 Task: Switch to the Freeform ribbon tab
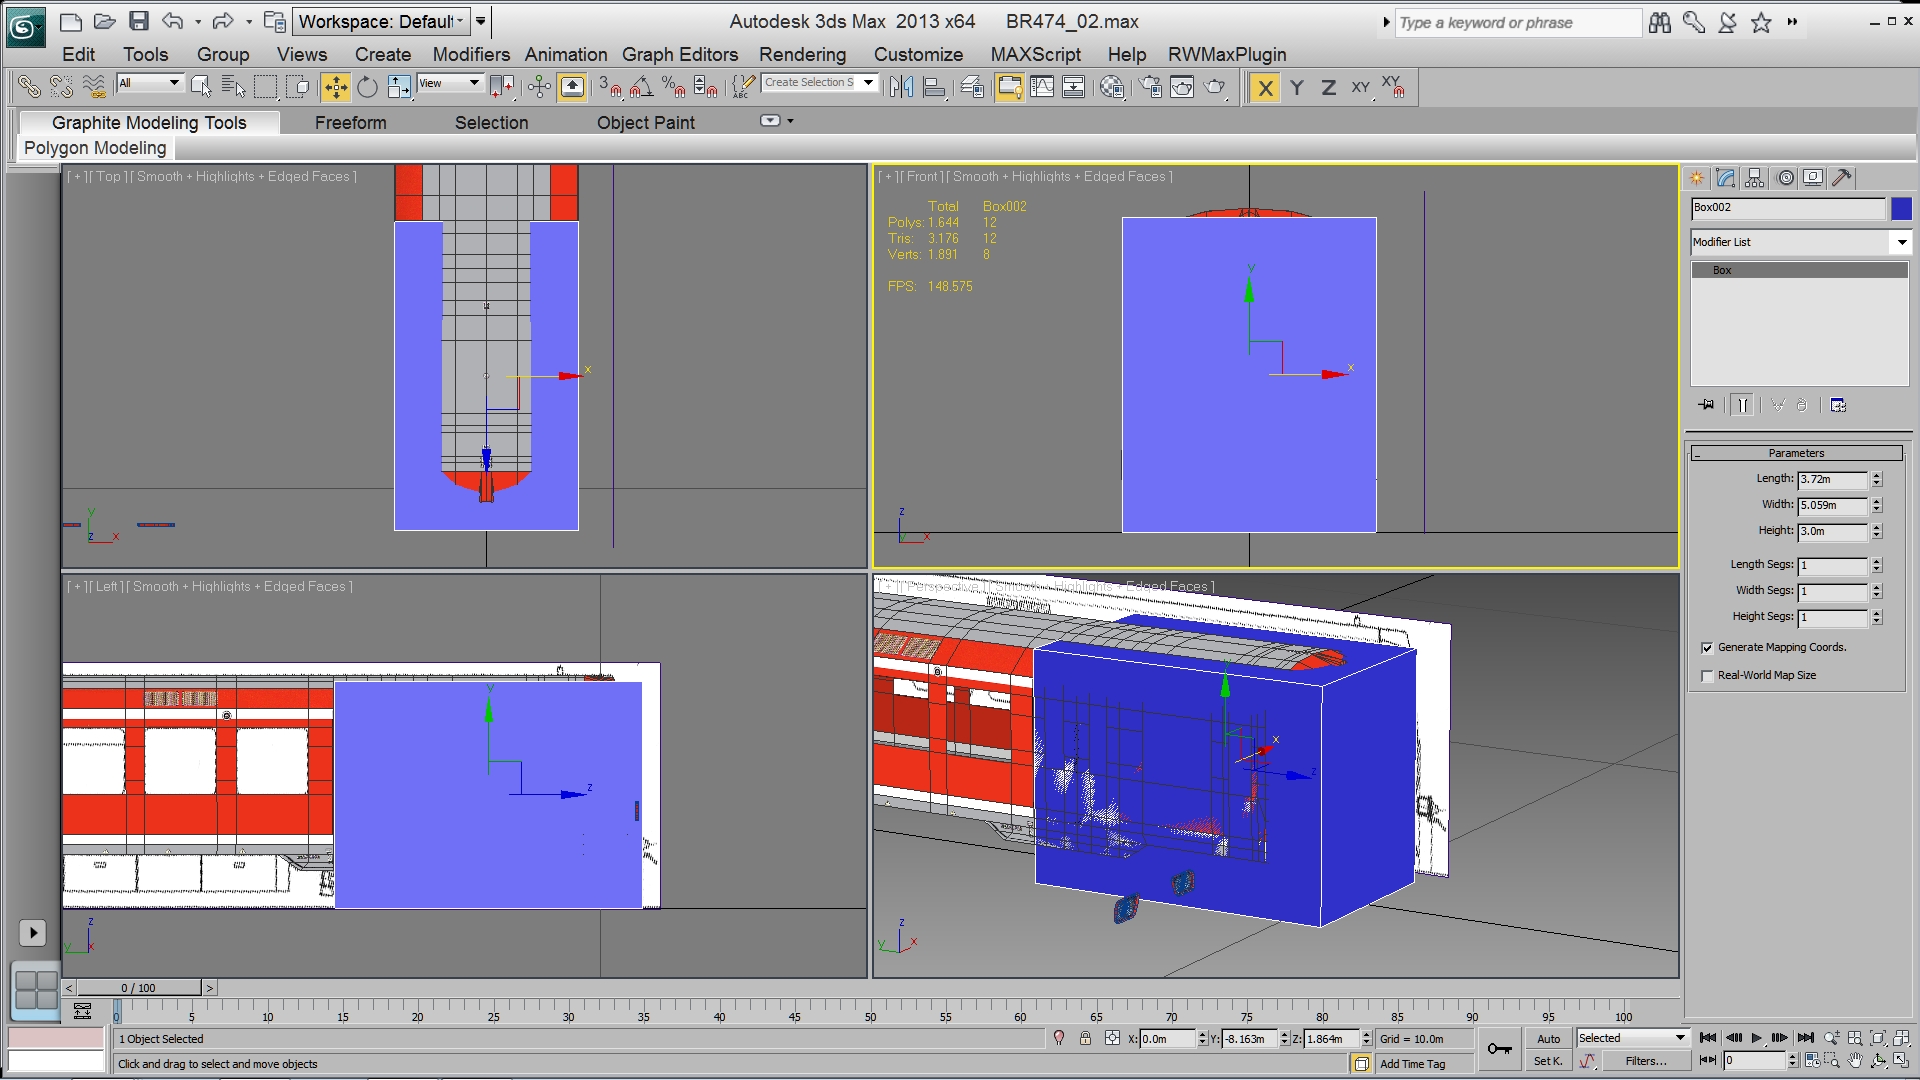click(x=350, y=123)
